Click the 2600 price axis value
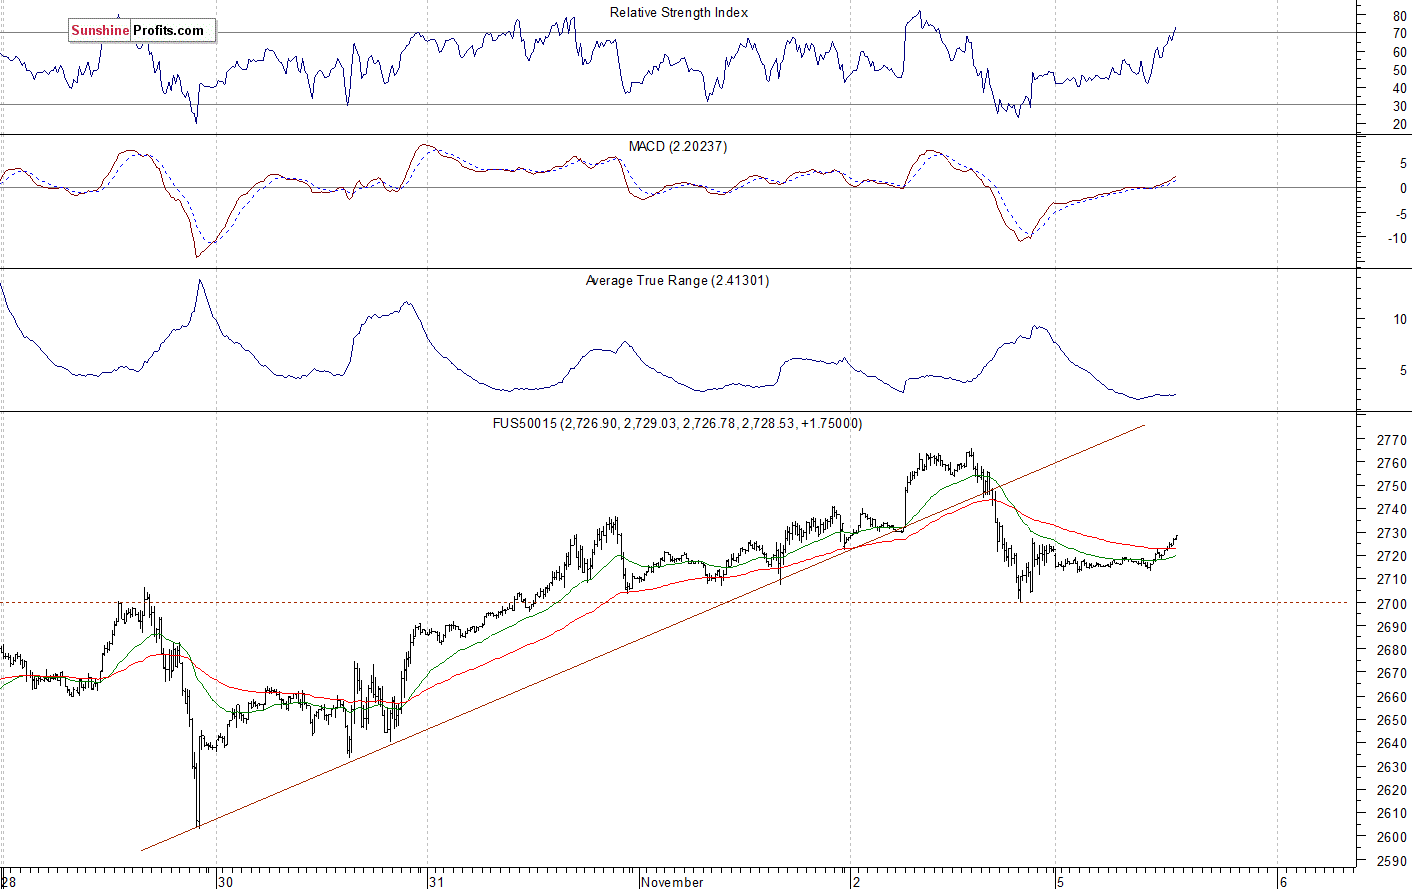 (x=1392, y=838)
